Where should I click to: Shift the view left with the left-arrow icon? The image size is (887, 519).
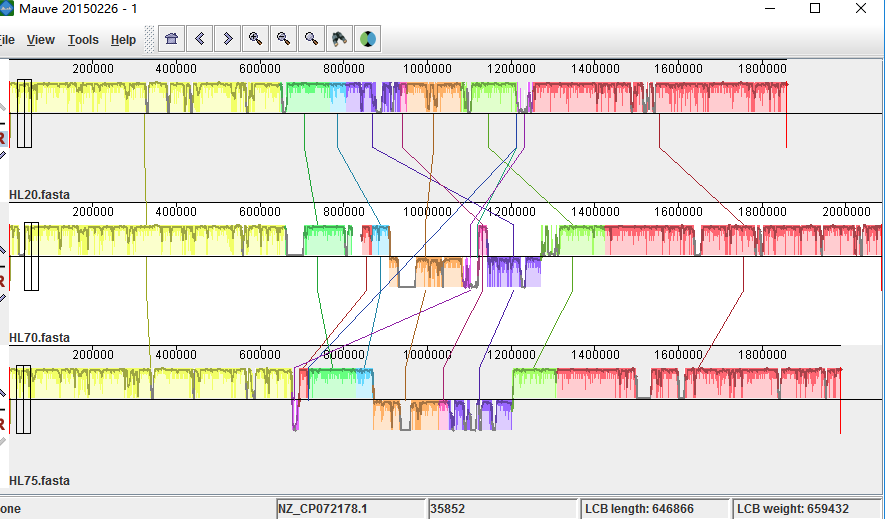[x=200, y=39]
